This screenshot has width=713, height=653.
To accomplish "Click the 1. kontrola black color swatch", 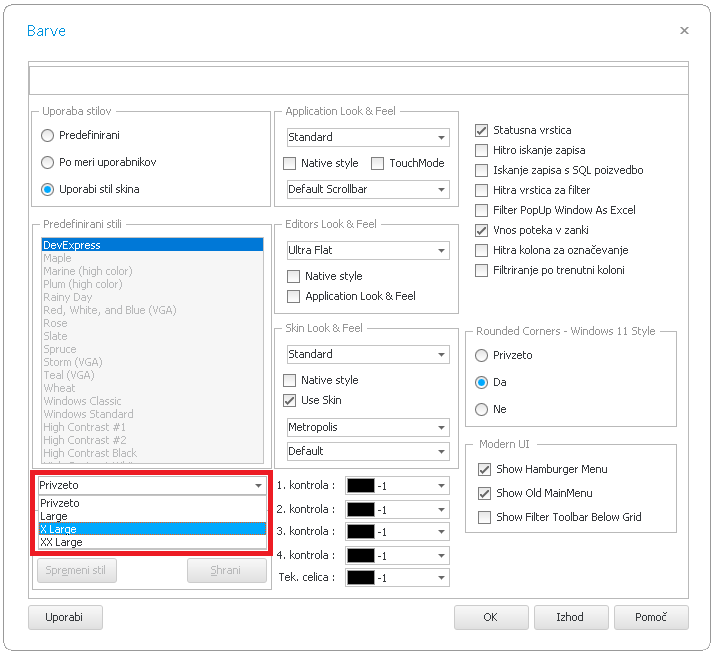I will coord(360,486).
